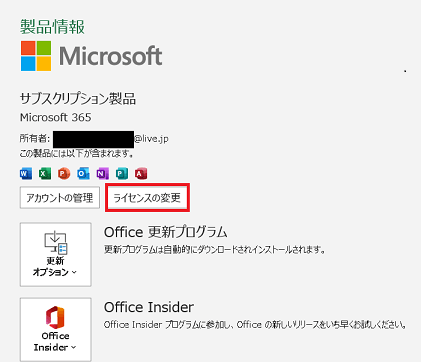Click the Microsoft four-color logo

tap(36, 56)
